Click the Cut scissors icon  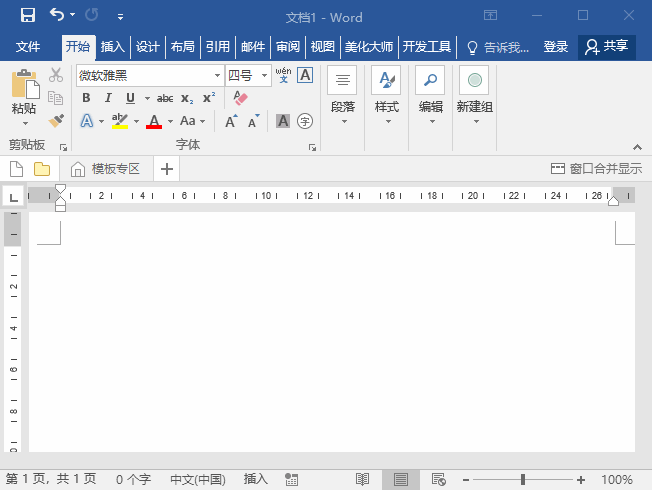point(56,76)
